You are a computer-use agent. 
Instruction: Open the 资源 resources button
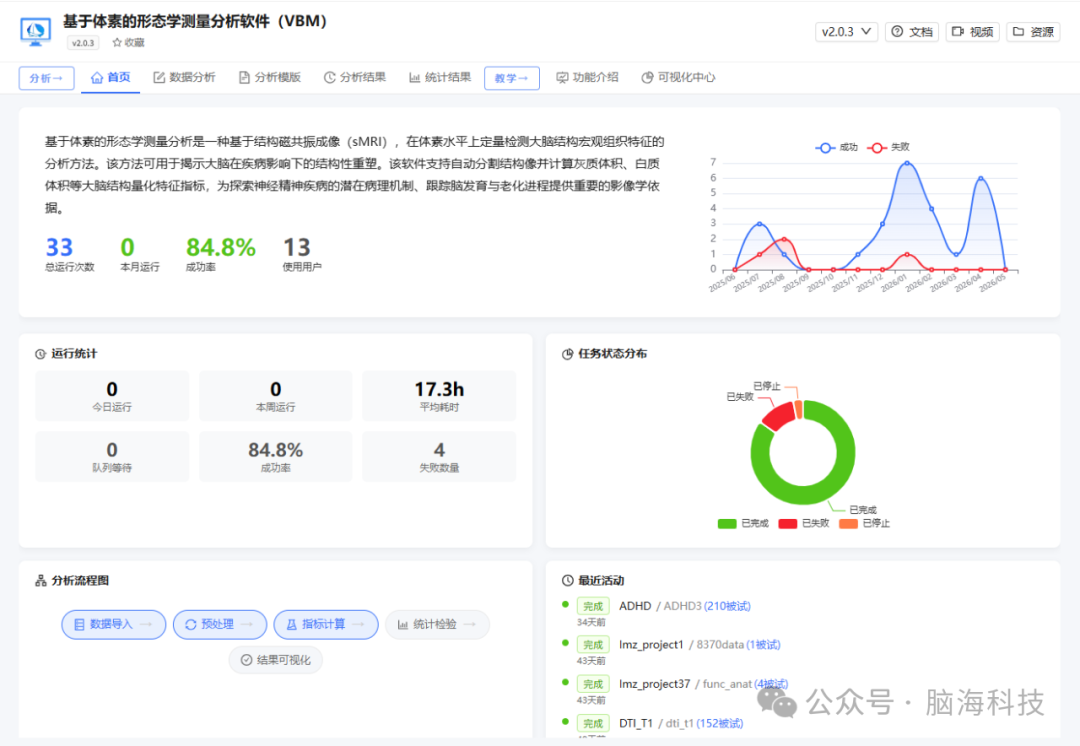tap(1033, 32)
